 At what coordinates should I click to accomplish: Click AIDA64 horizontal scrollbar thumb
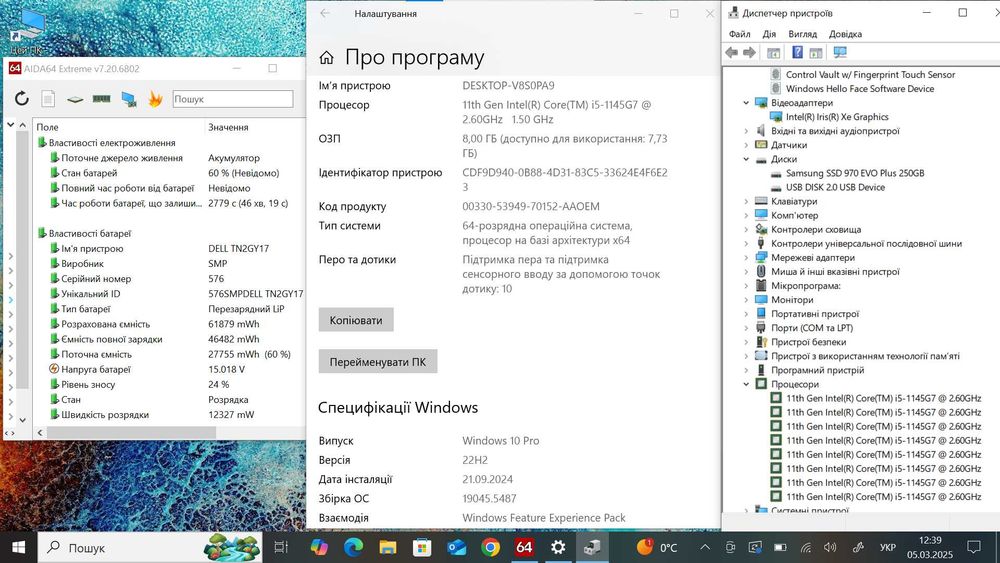pos(131,432)
